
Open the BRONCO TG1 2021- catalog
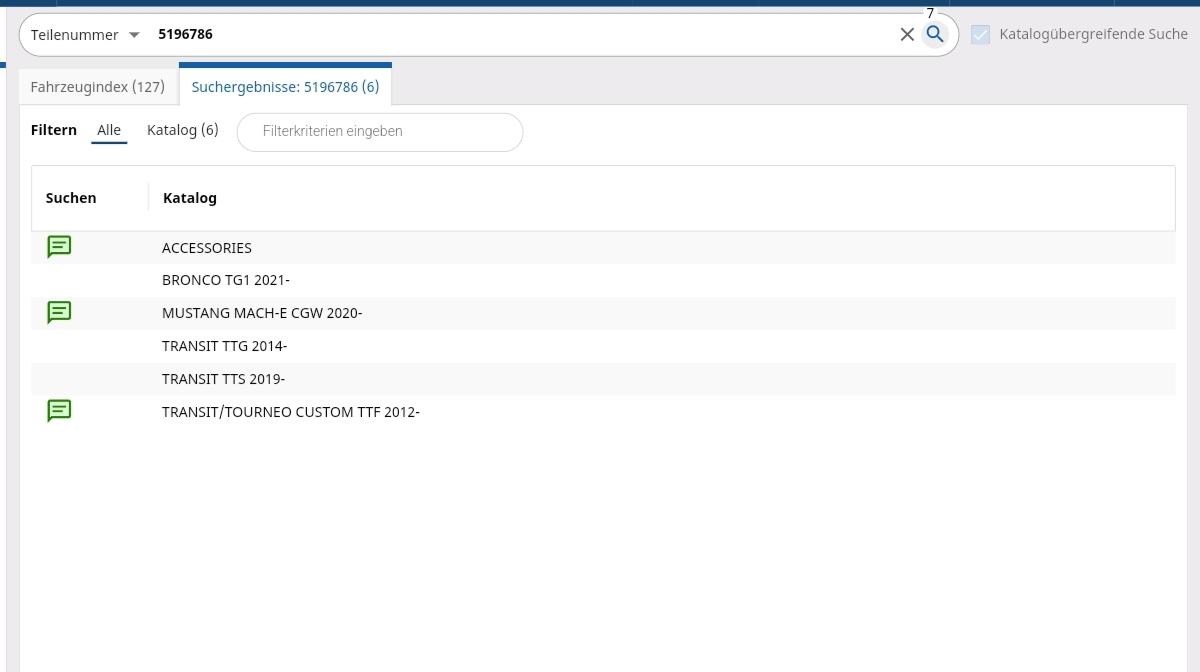pyautogui.click(x=225, y=281)
